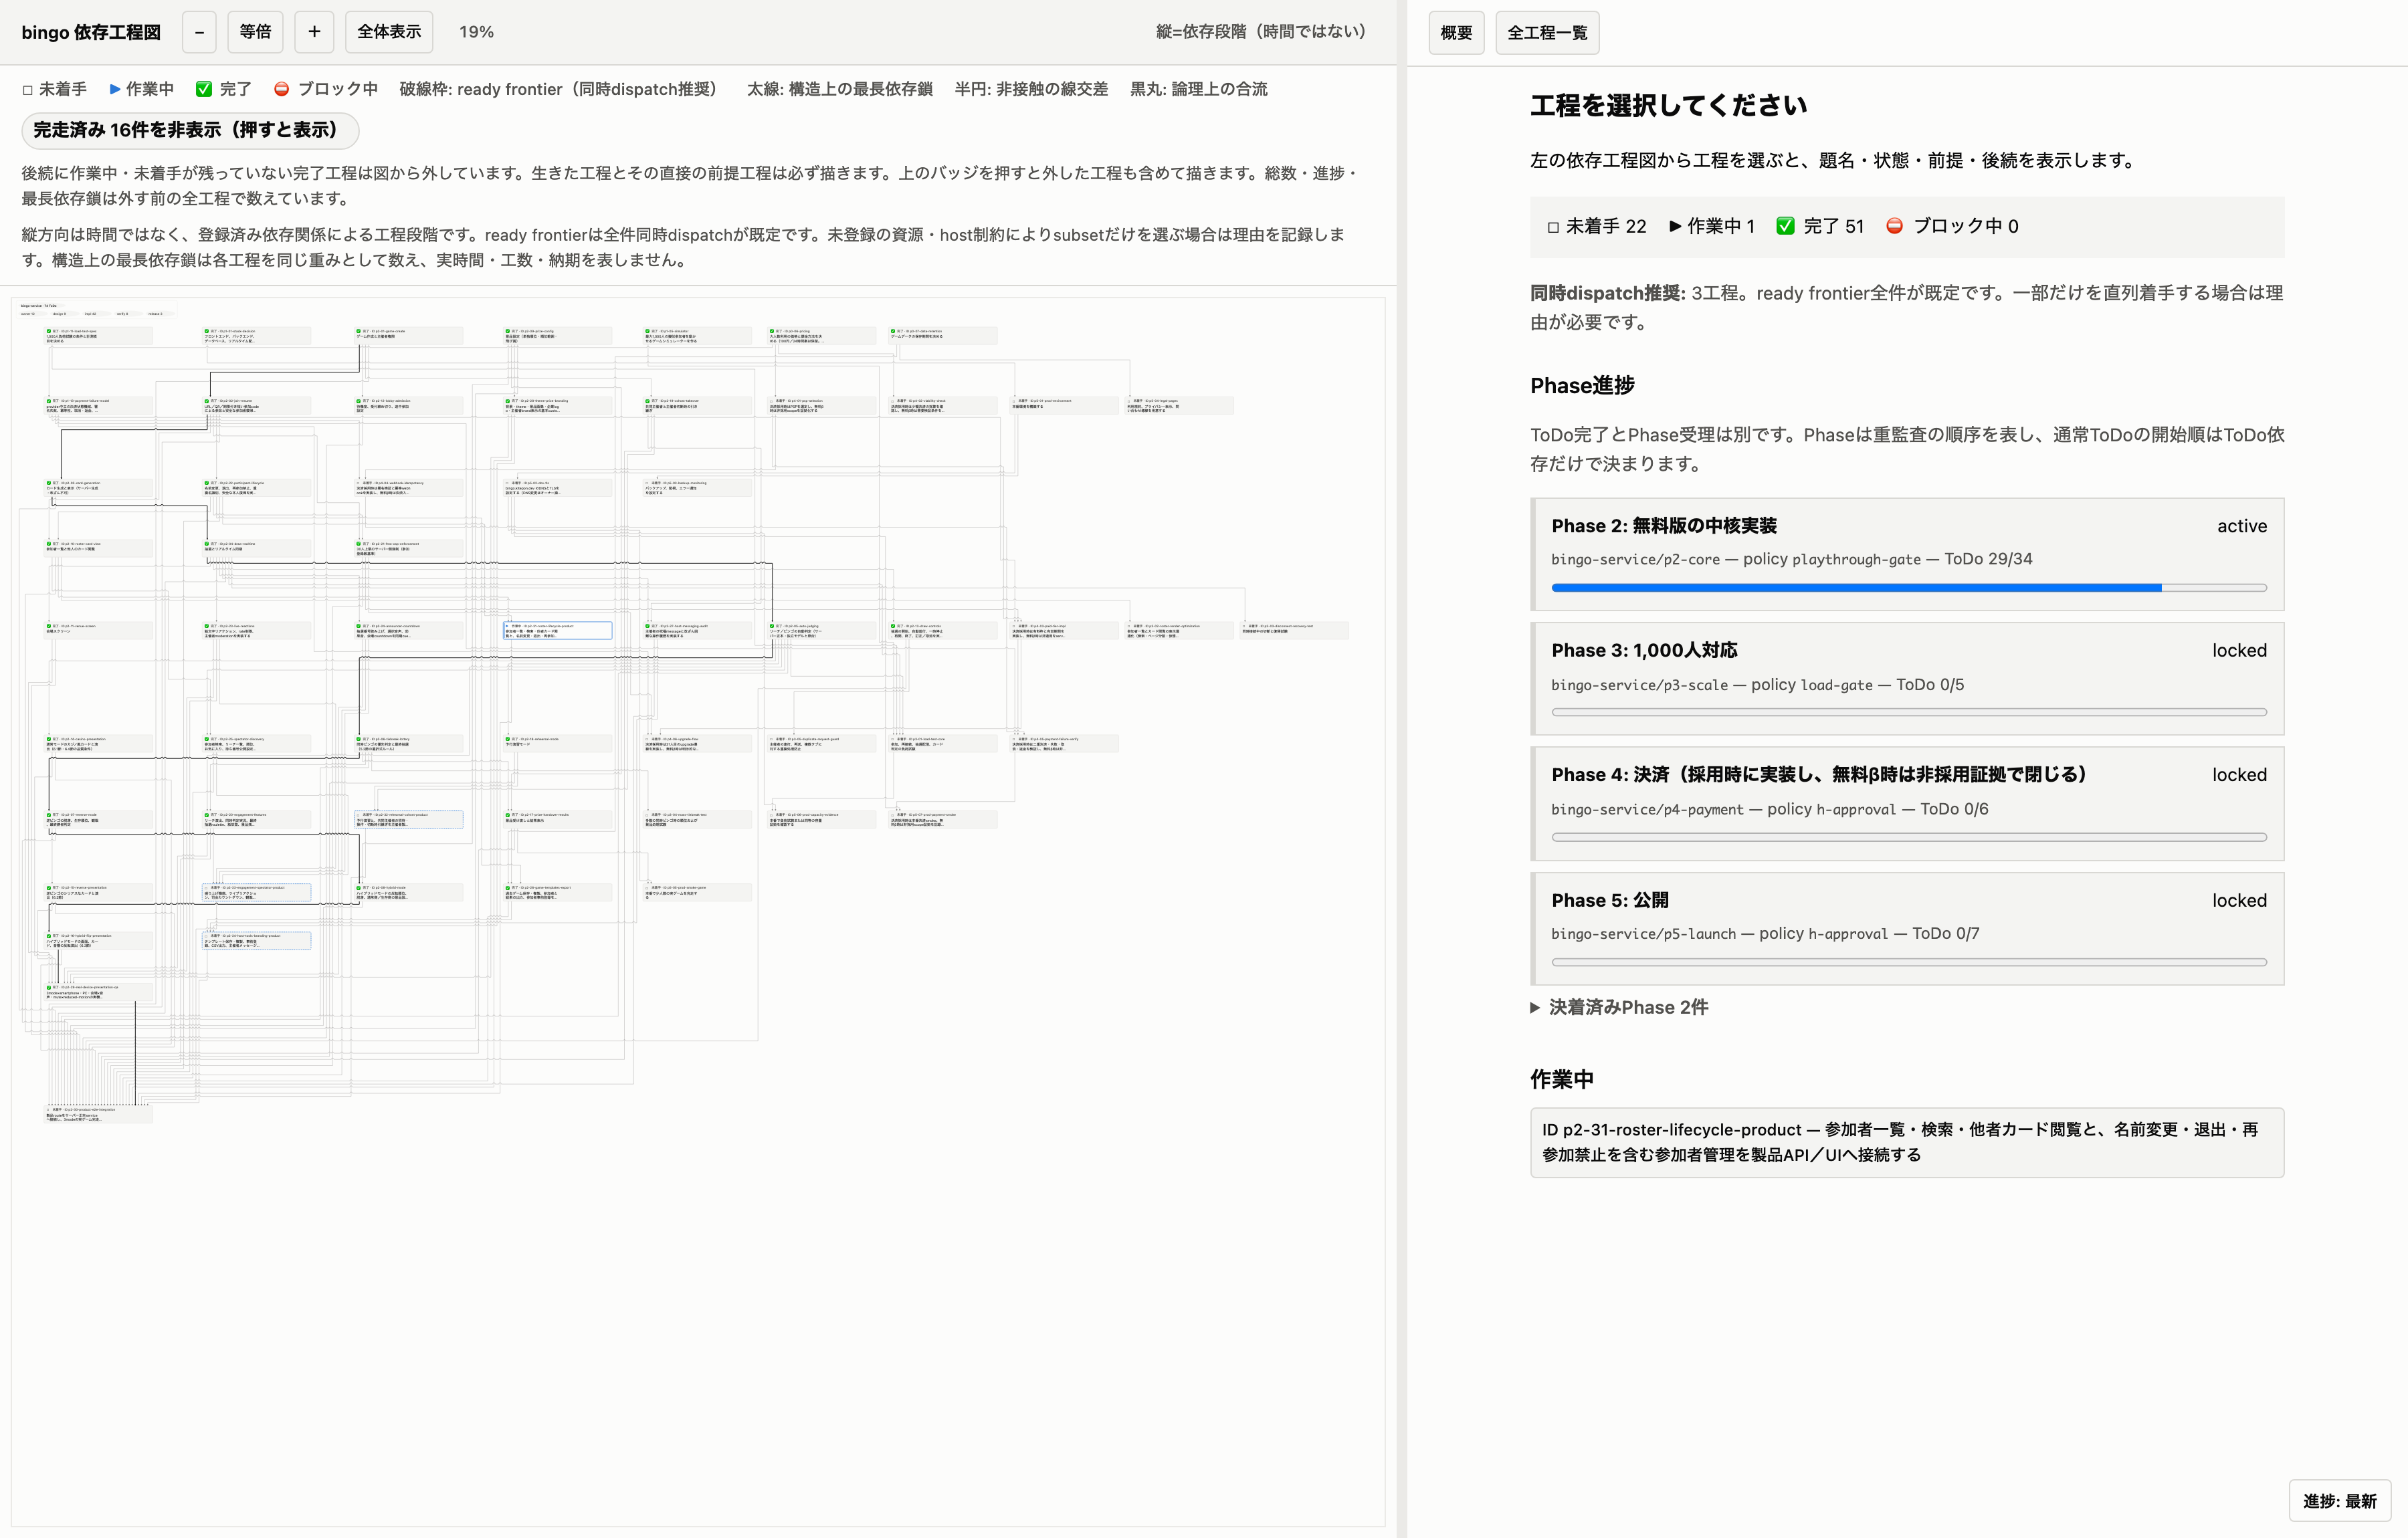Select graph node p1-13-payment-failure-model
Viewport: 2408px width, 1538px height.
(98, 406)
